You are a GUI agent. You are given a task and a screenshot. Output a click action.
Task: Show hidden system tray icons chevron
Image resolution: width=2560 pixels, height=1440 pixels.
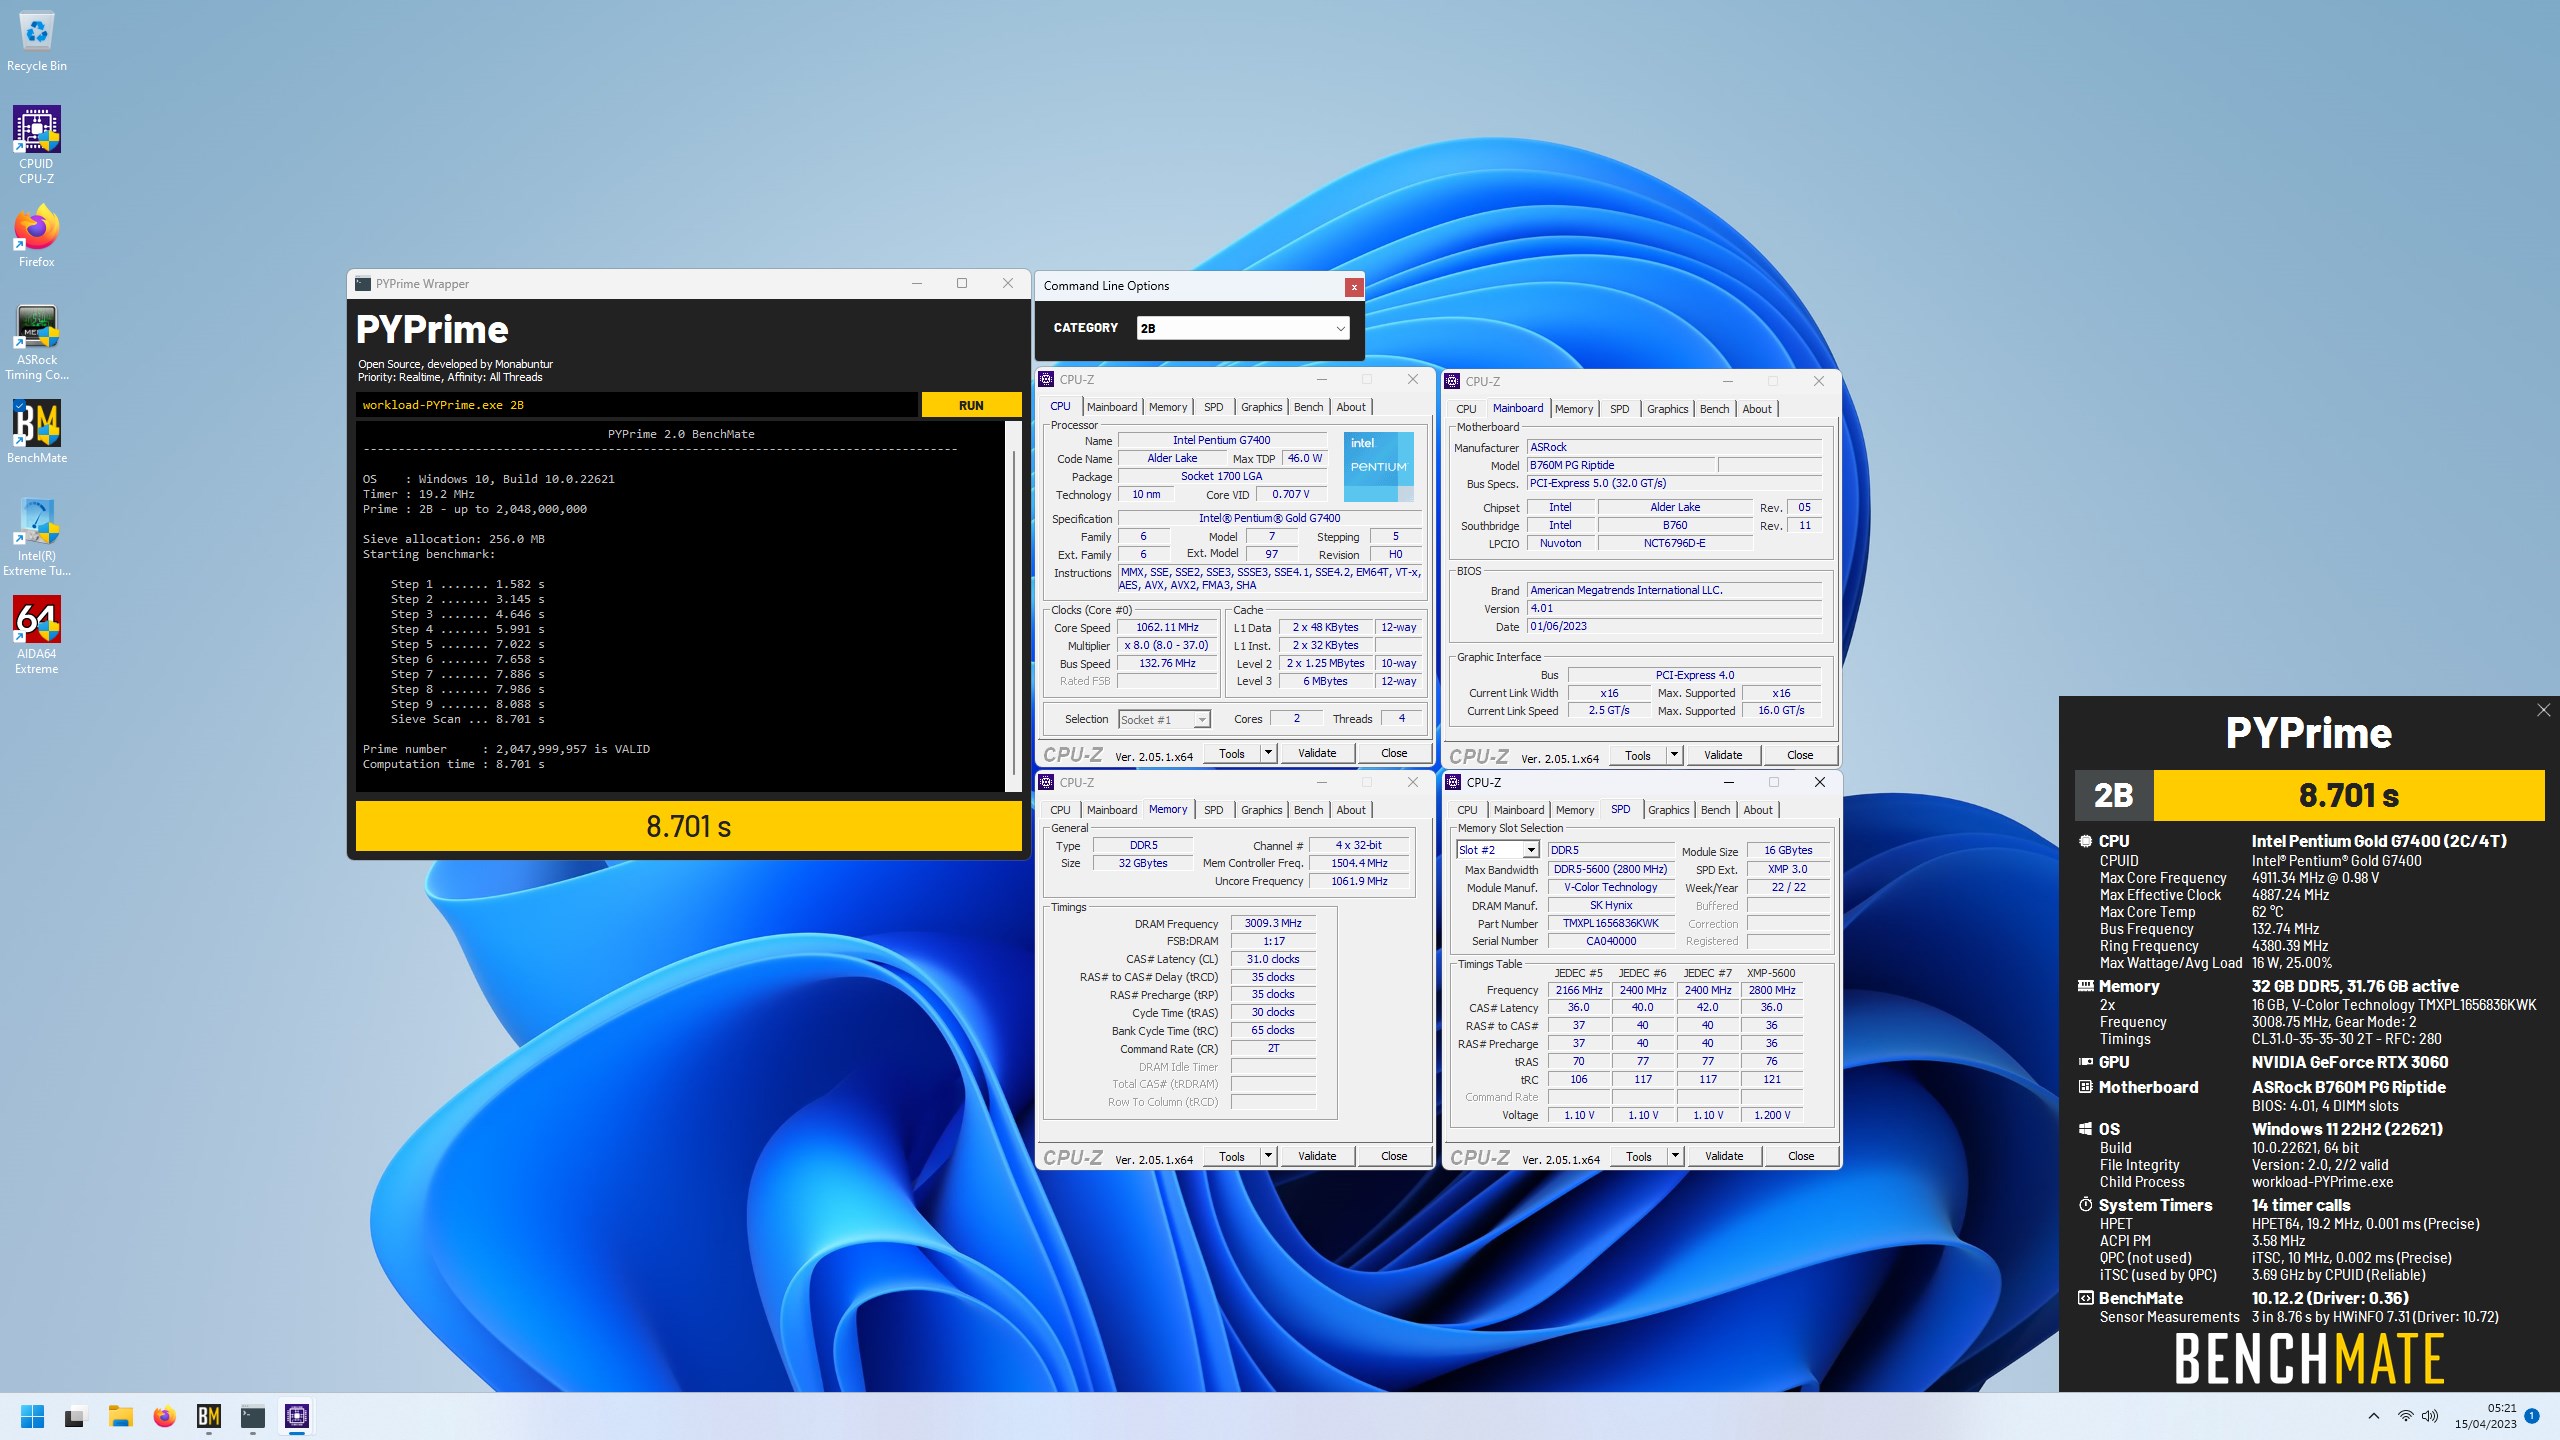click(2374, 1416)
